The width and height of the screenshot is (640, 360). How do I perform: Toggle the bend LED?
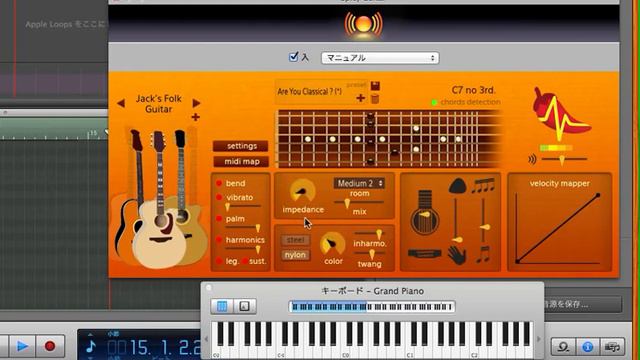tap(219, 183)
